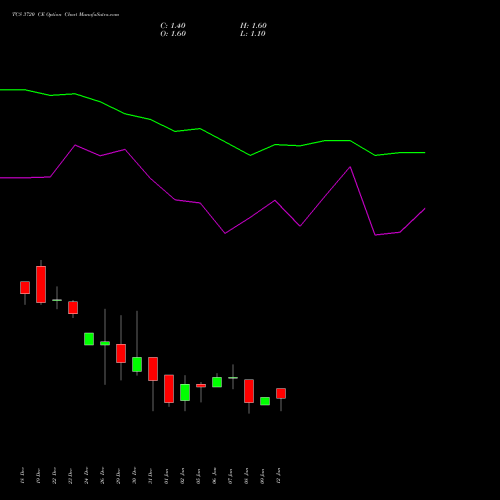500x500 pixels.
Task: Select the low value 'L: 1.10'
Action: tap(253, 34)
